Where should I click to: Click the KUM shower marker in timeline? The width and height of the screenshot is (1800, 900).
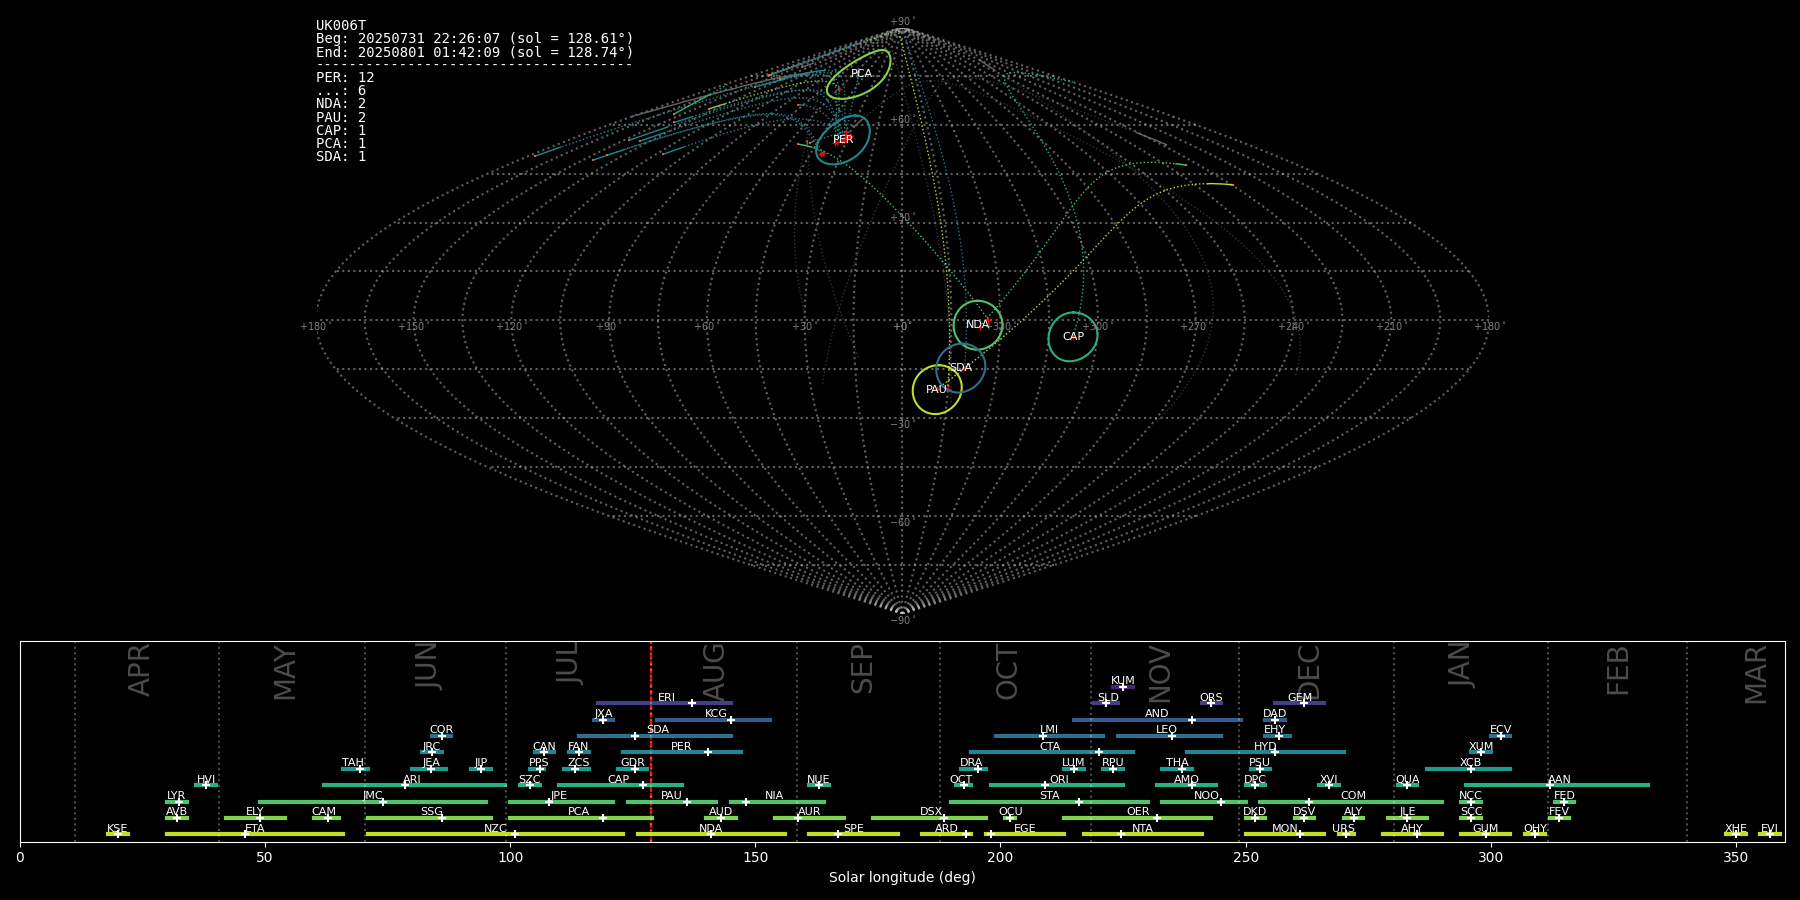tap(1123, 686)
